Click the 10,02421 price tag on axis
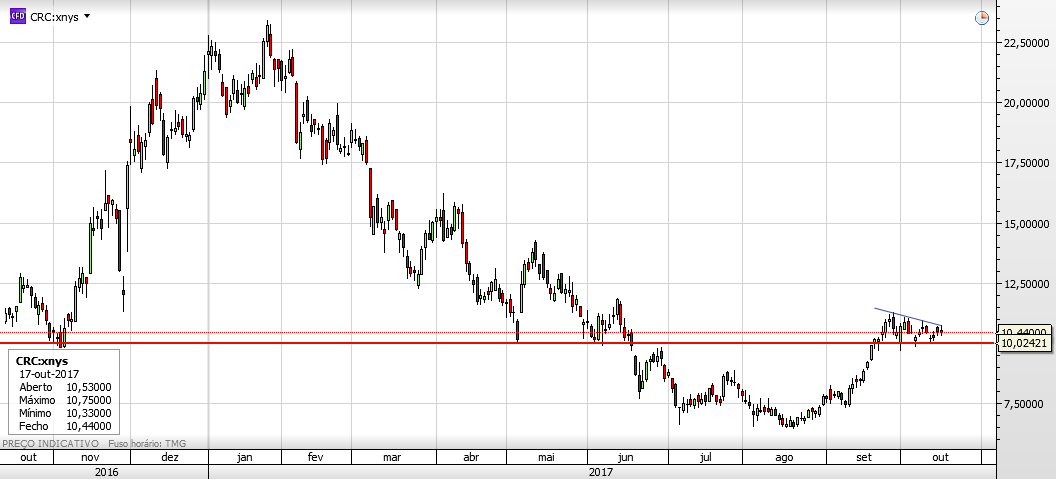 1024,344
